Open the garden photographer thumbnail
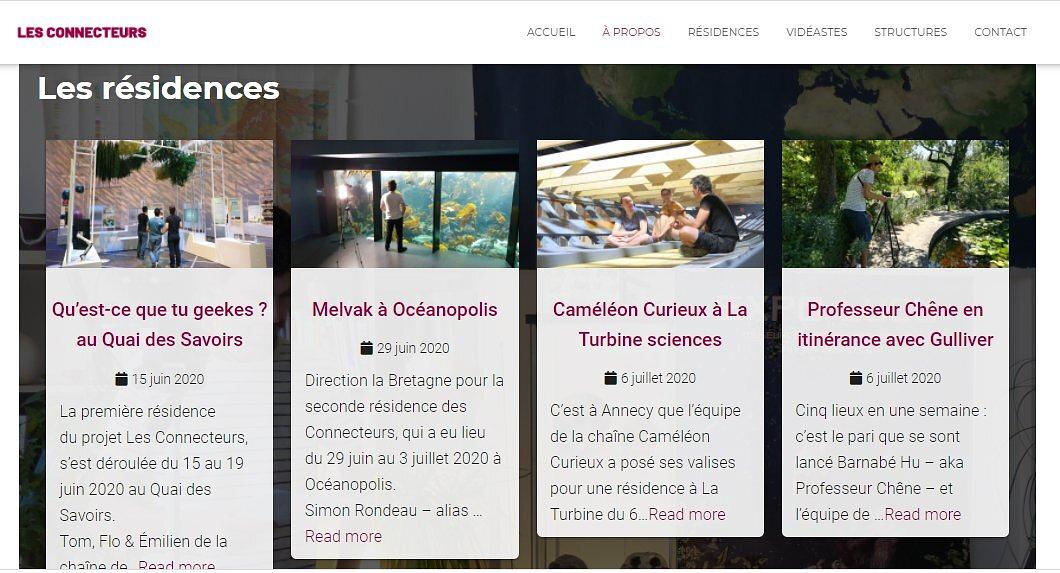This screenshot has height=573, width=1060. click(895, 204)
